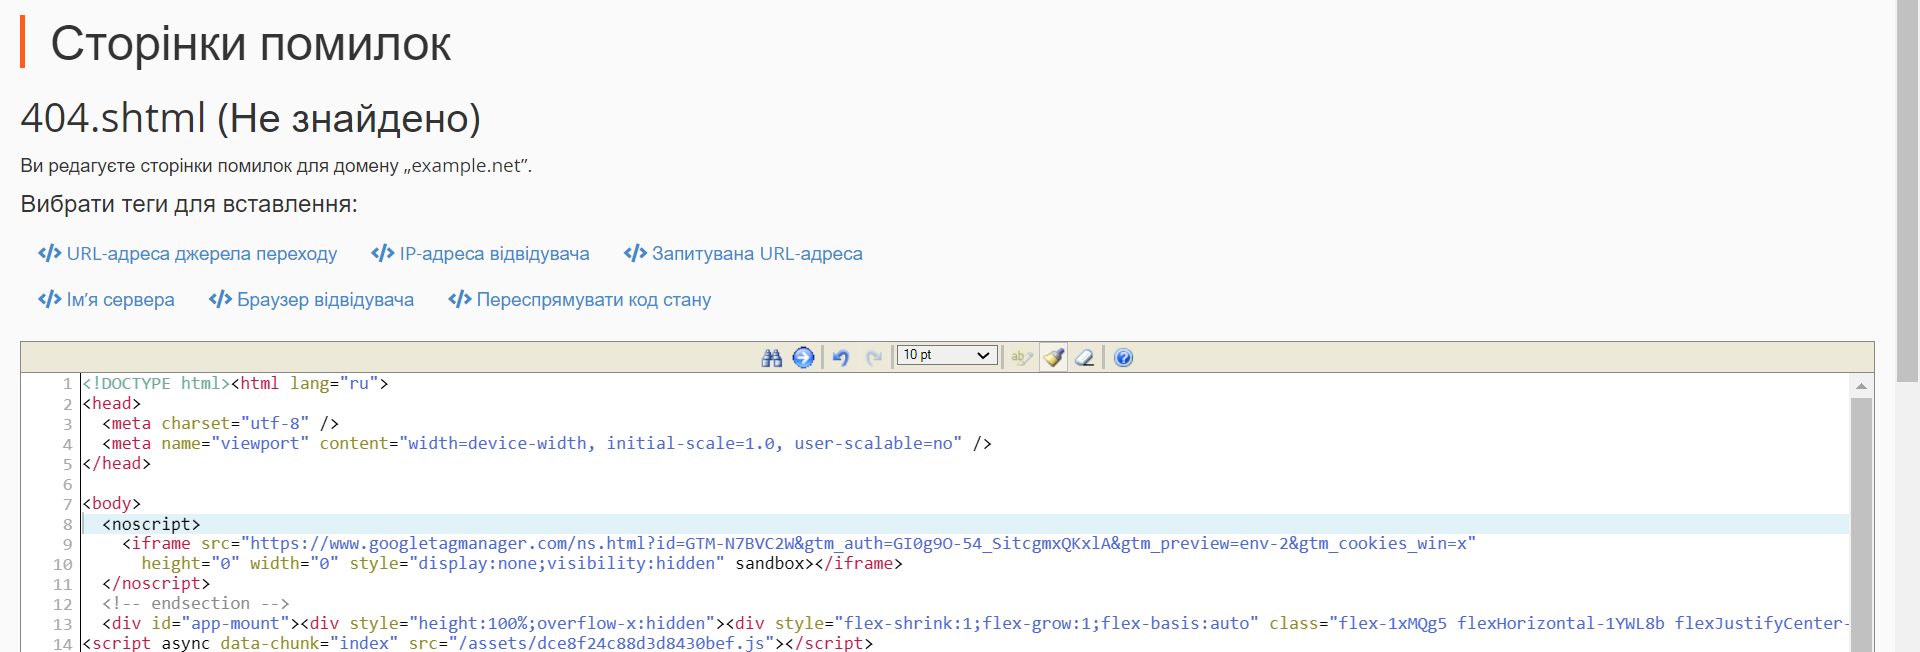Insert Браузер відвідувача tag
The image size is (1920, 652).
click(311, 300)
